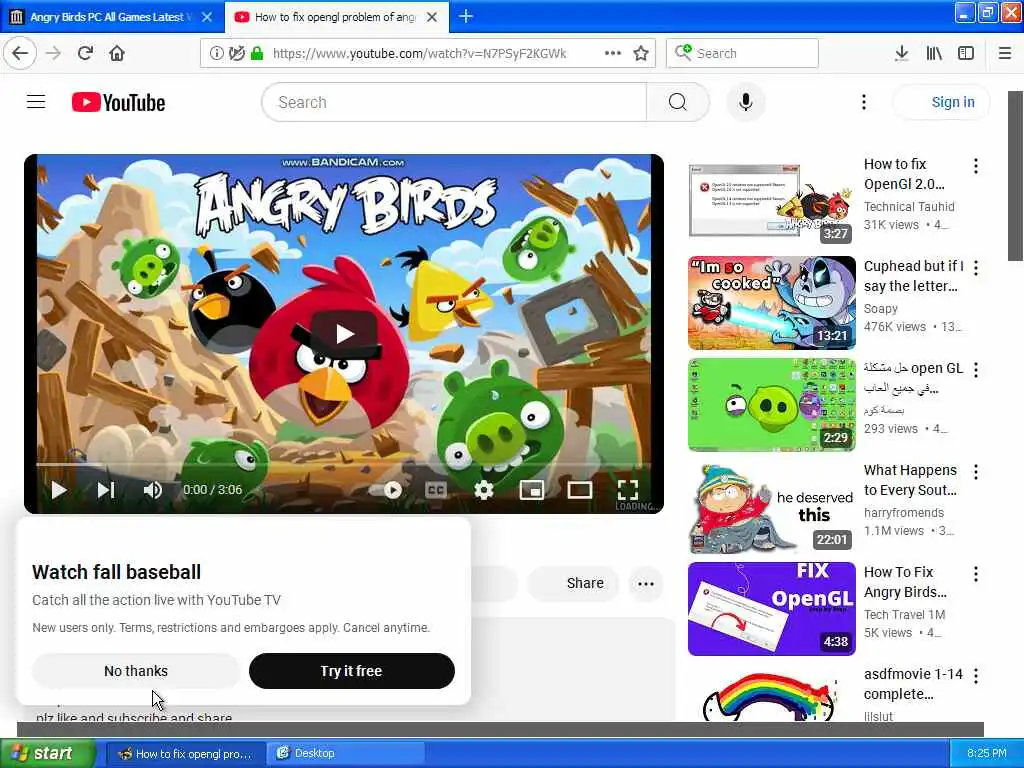Mute the video volume speaker
Screen dimensions: 1024x768
click(x=153, y=490)
